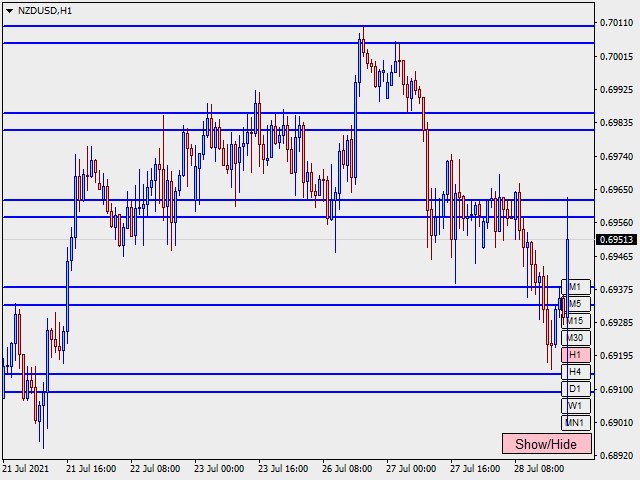Switch chart to M30 timeframe
The width and height of the screenshot is (640, 480).
pyautogui.click(x=576, y=338)
